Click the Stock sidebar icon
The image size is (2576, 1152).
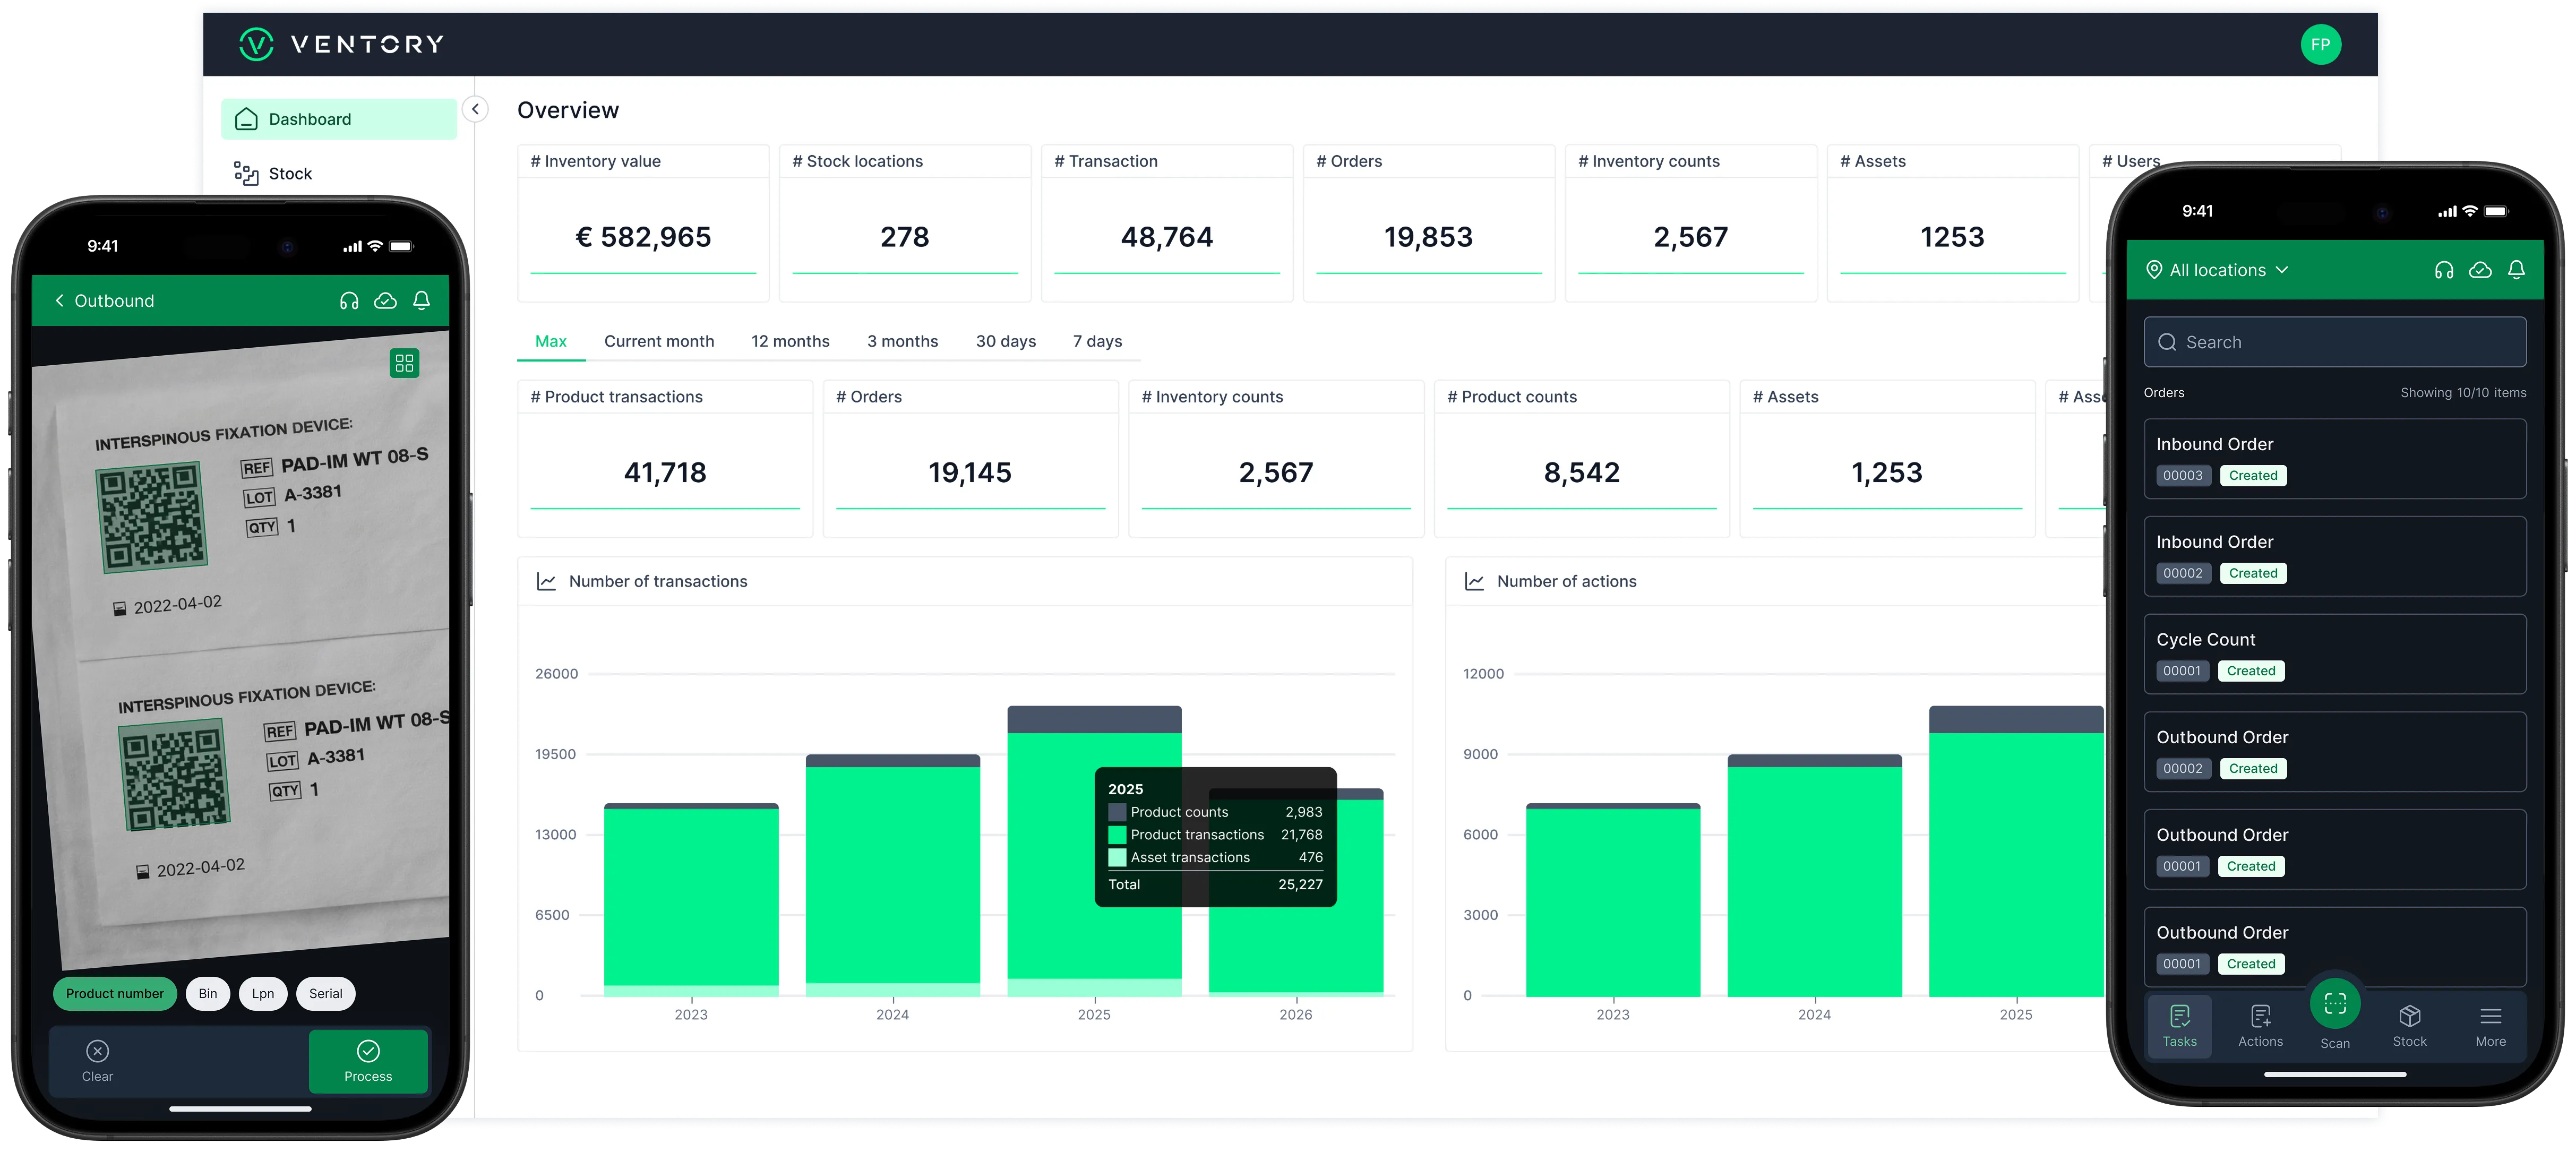246,174
